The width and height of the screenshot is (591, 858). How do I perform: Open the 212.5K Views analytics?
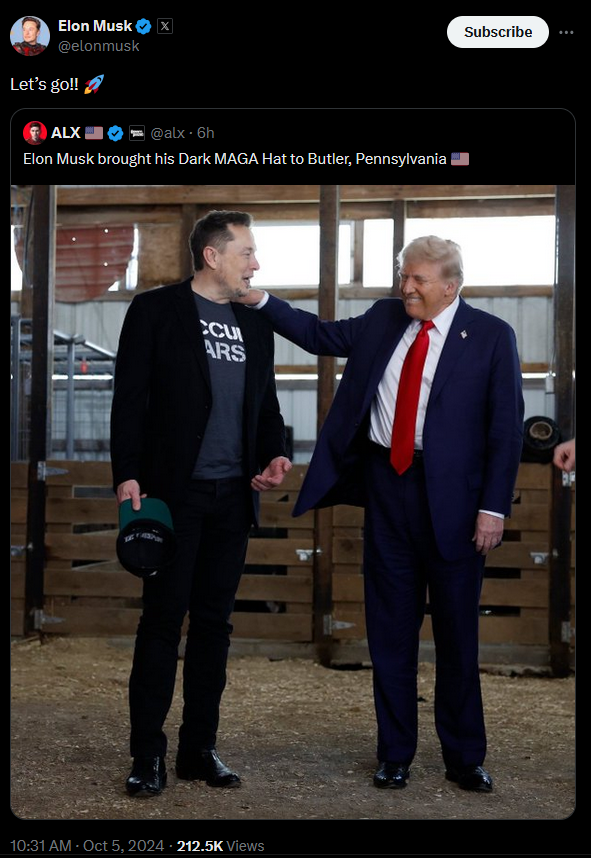[x=221, y=846]
